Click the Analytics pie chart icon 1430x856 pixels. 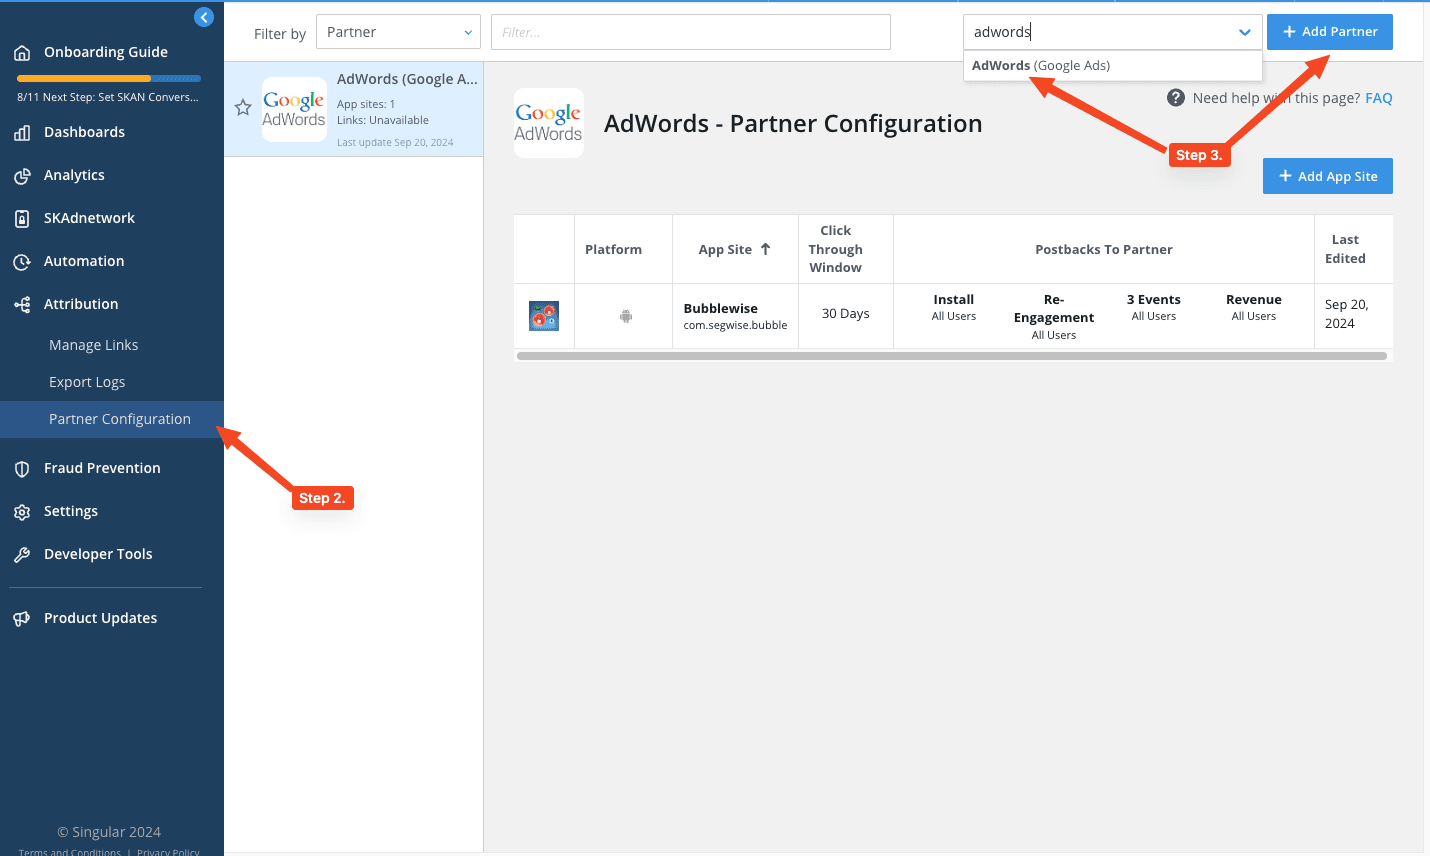22,176
